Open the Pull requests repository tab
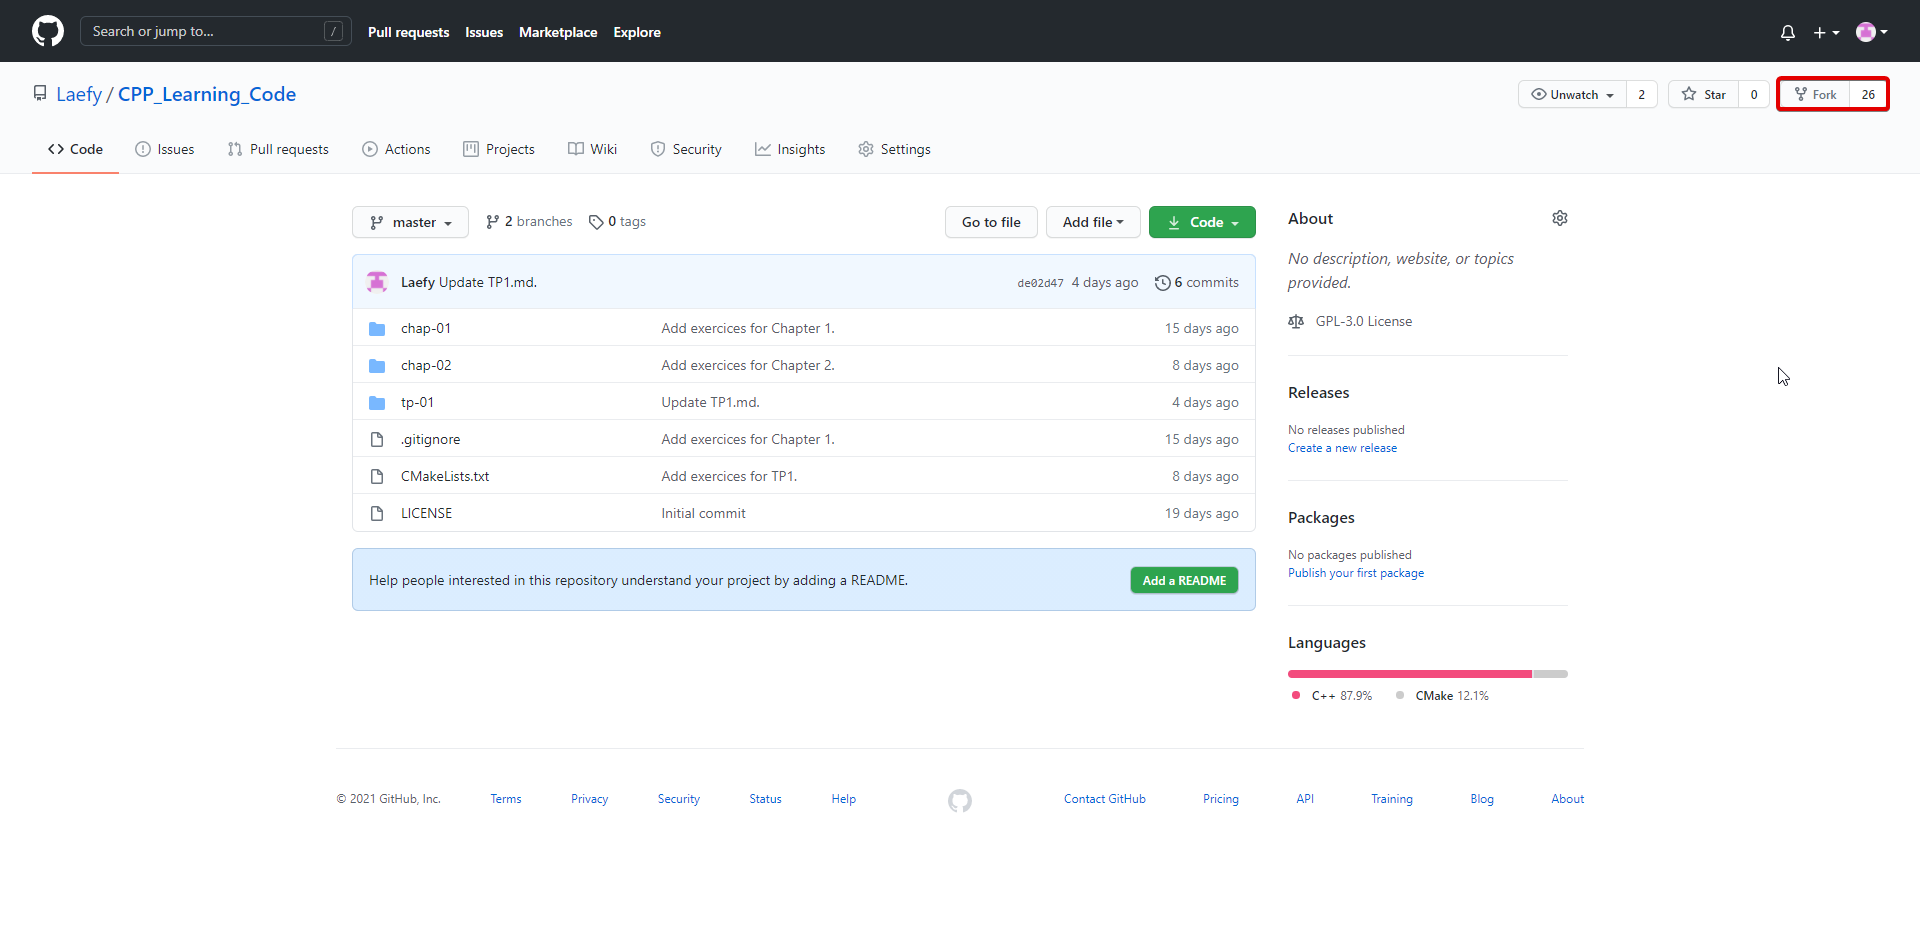 tap(278, 149)
